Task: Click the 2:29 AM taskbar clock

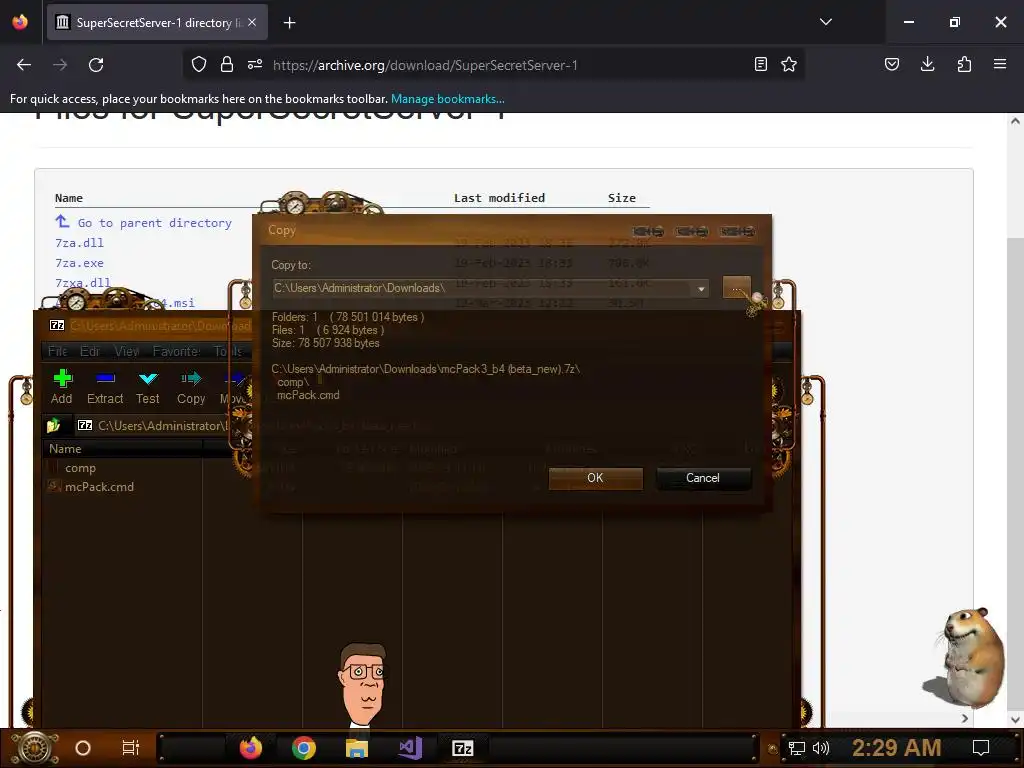Action: coord(897,748)
